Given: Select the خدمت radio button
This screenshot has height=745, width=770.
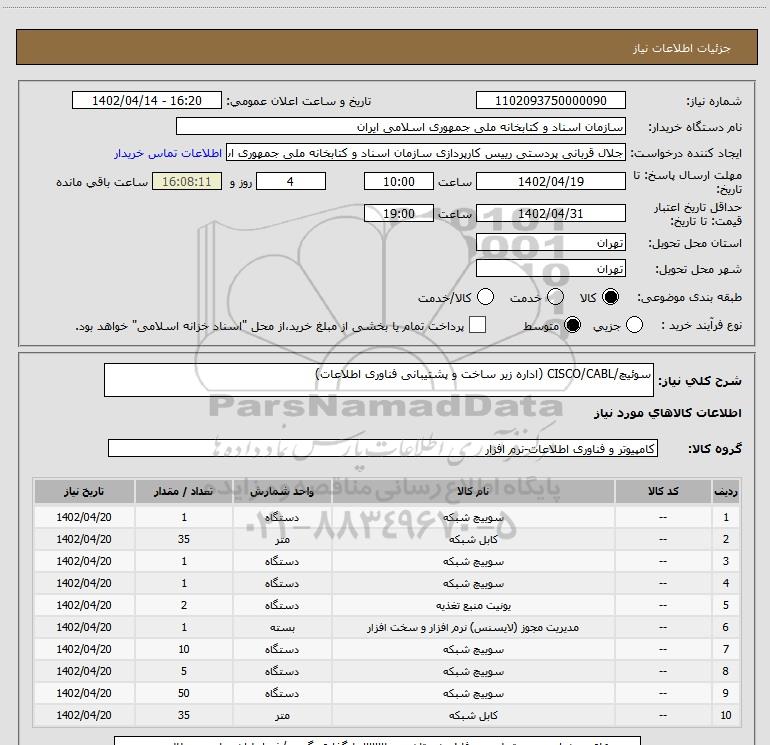Looking at the screenshot, I should coord(555,297).
